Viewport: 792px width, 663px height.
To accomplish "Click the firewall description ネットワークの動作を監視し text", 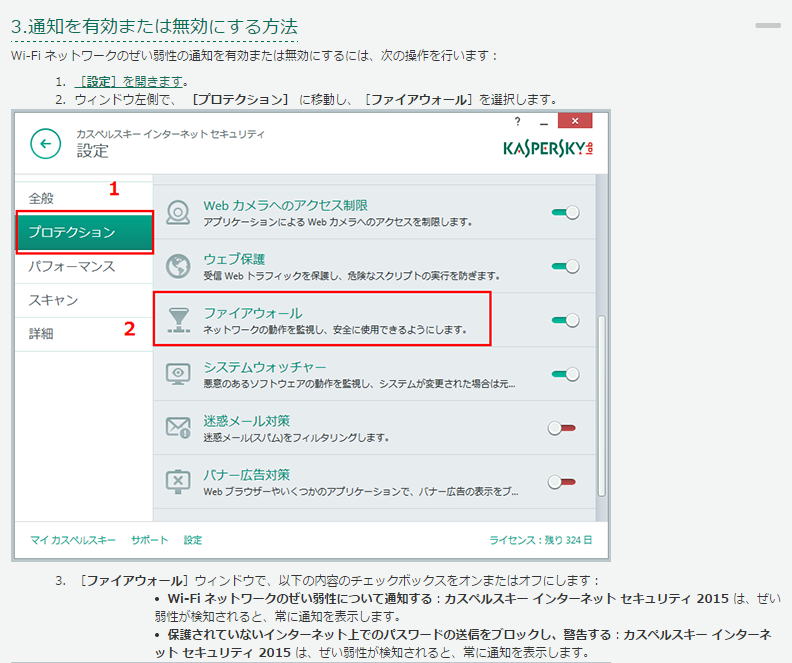I will point(335,330).
